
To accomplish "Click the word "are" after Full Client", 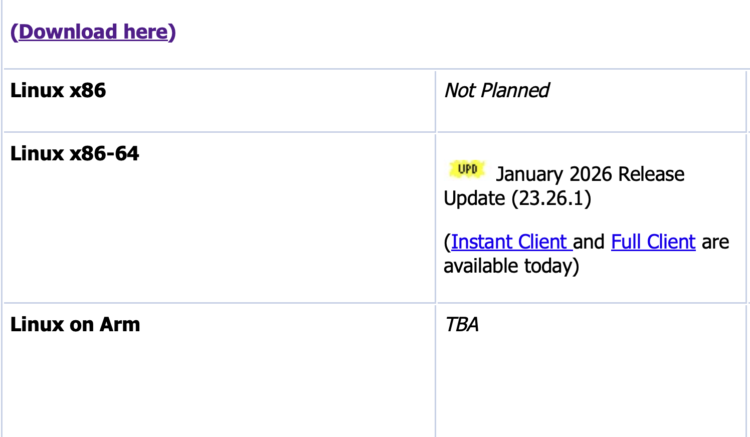I will coord(715,242).
